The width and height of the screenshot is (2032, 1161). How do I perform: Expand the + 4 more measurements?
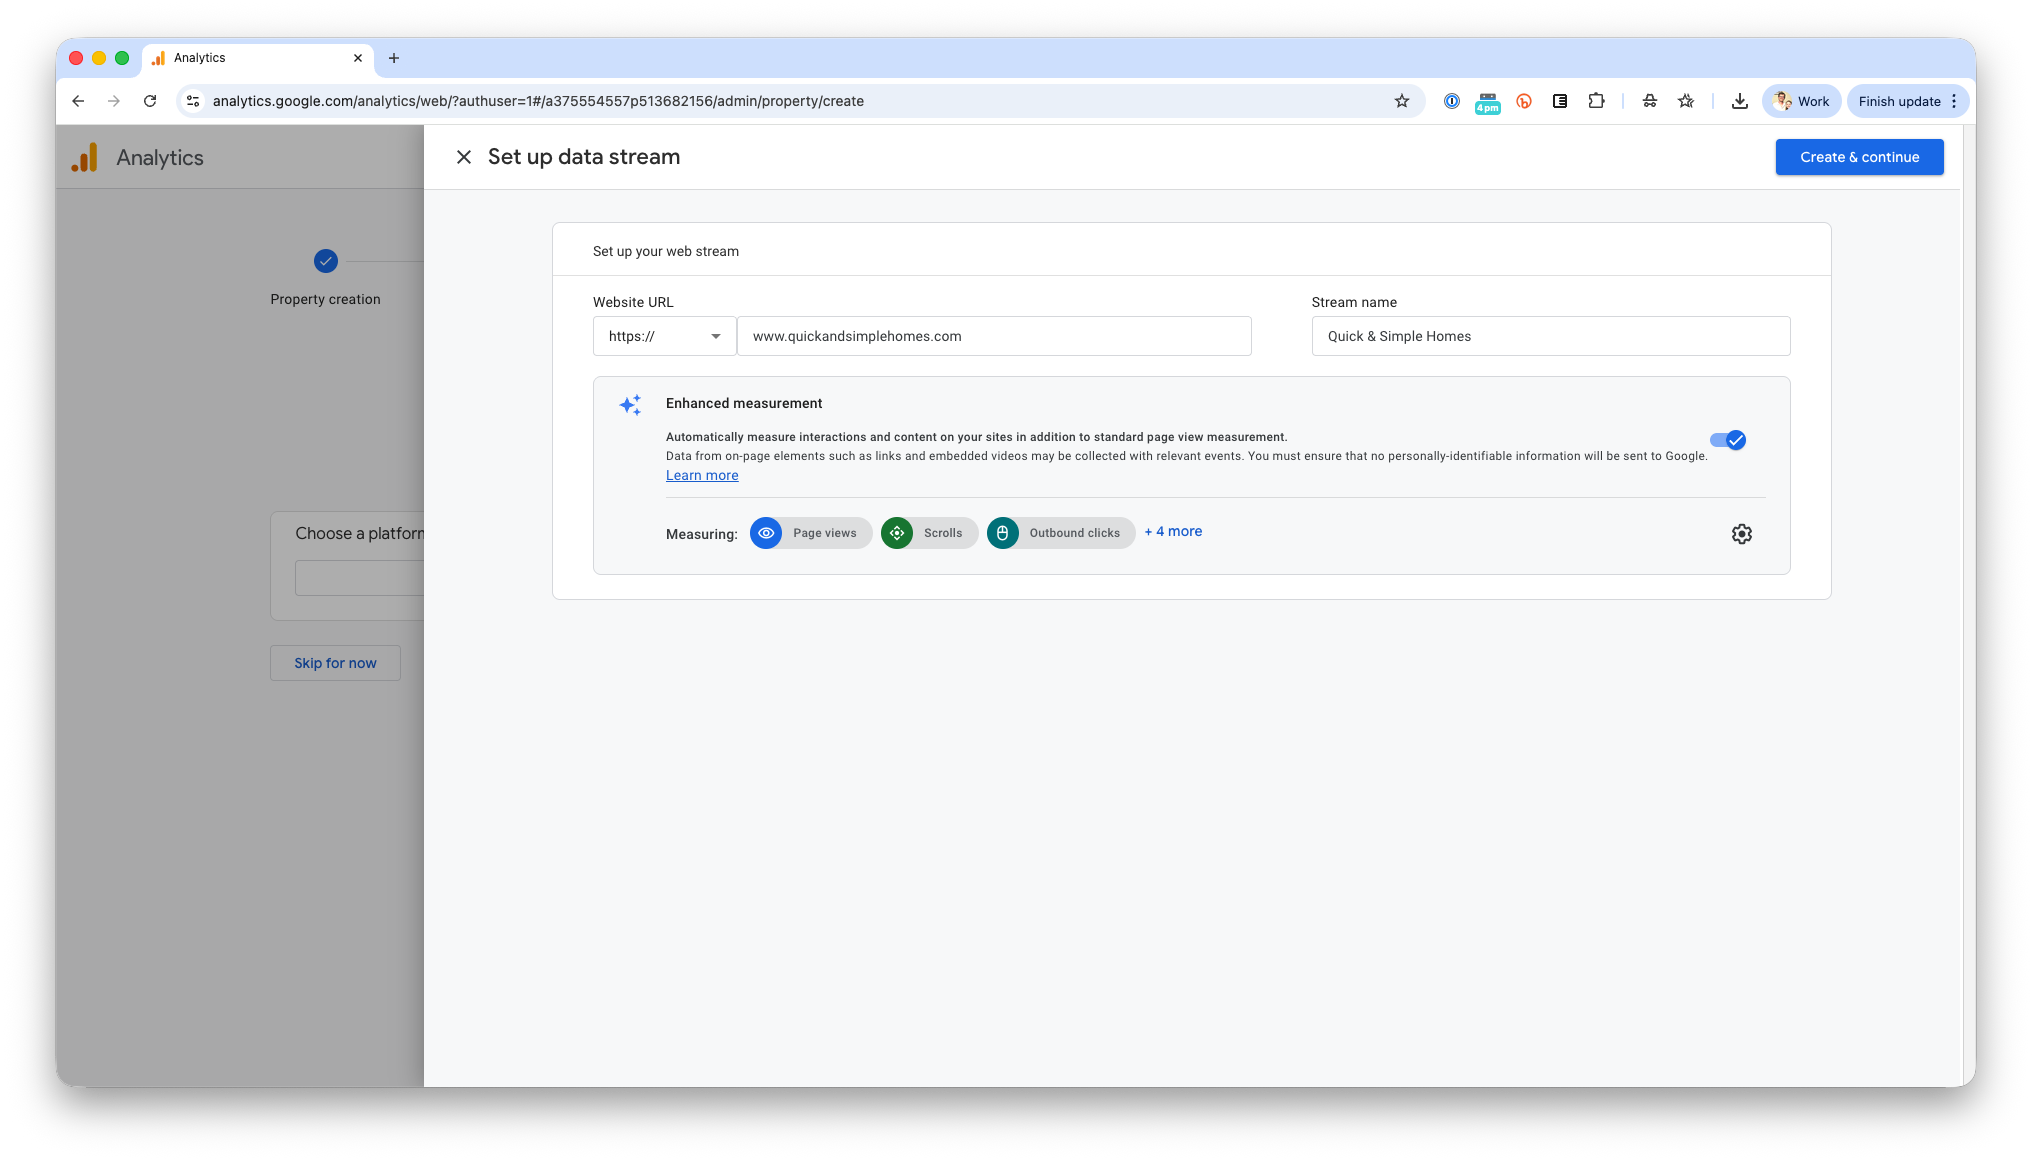[1173, 532]
